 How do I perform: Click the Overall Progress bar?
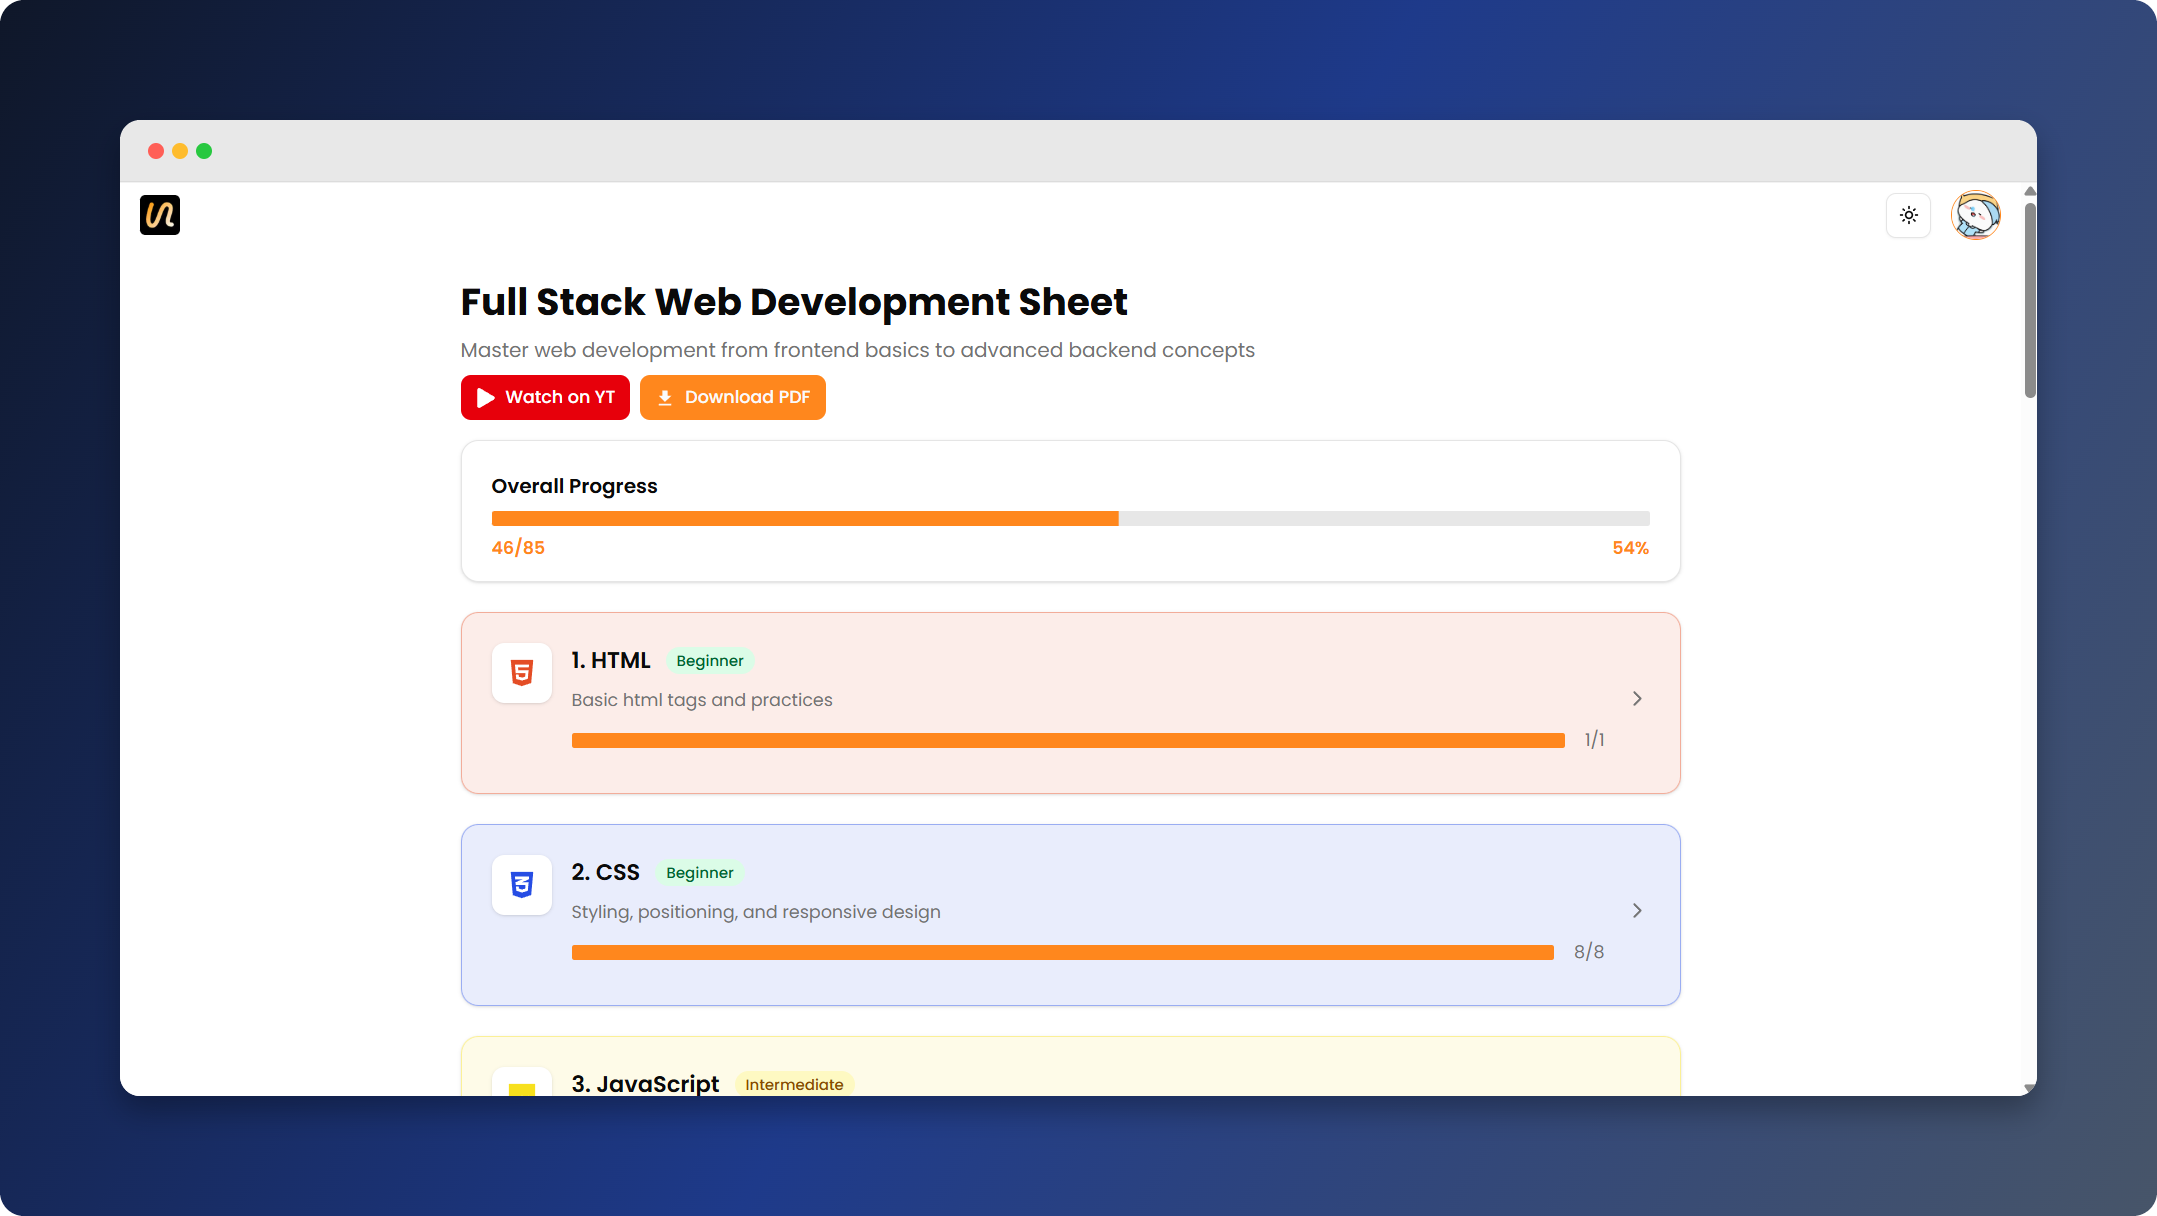[x=1070, y=519]
